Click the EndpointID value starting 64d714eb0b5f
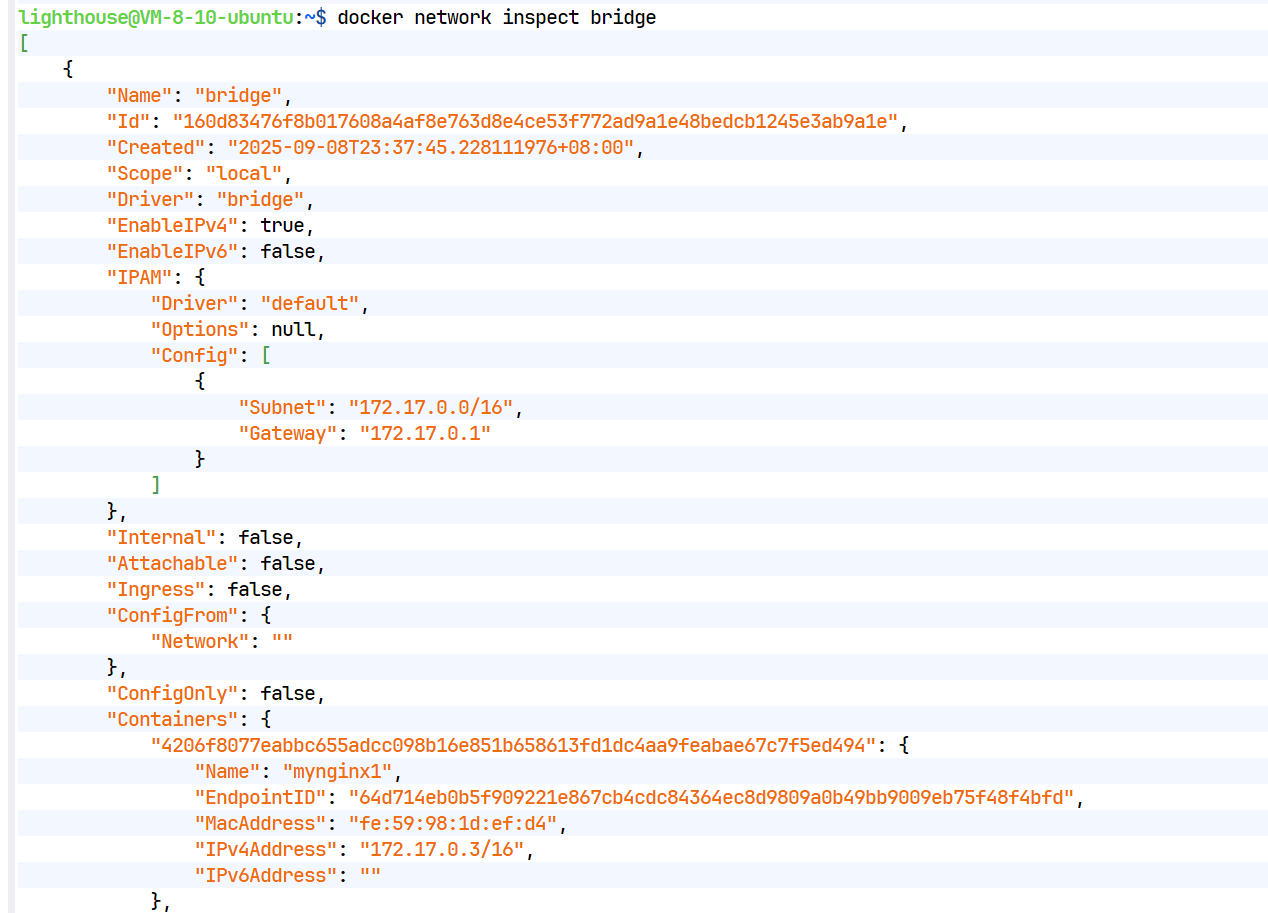The width and height of the screenshot is (1268, 913). [x=711, y=797]
